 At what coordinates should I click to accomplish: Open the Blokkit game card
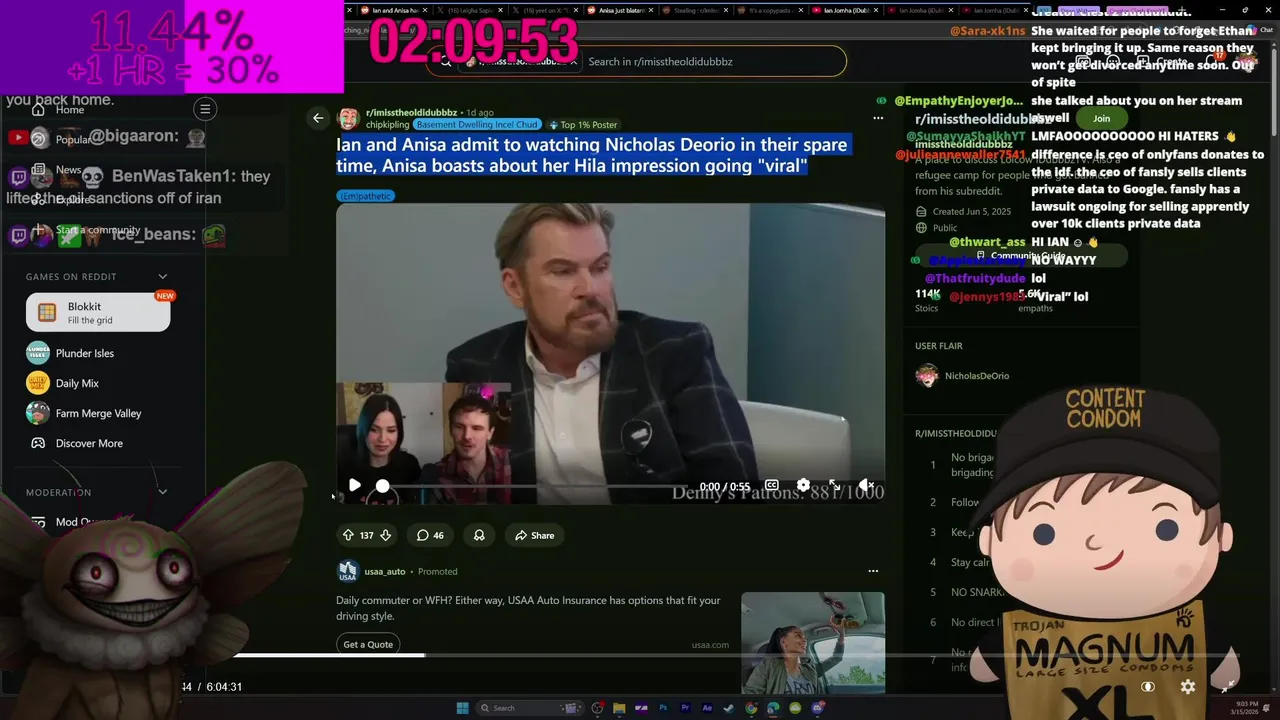click(x=98, y=313)
